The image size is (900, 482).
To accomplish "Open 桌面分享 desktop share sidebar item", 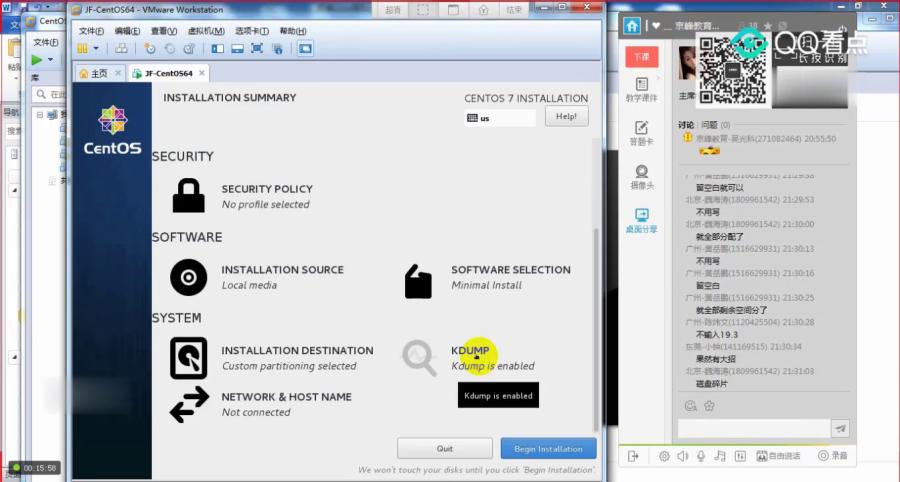I will point(642,221).
